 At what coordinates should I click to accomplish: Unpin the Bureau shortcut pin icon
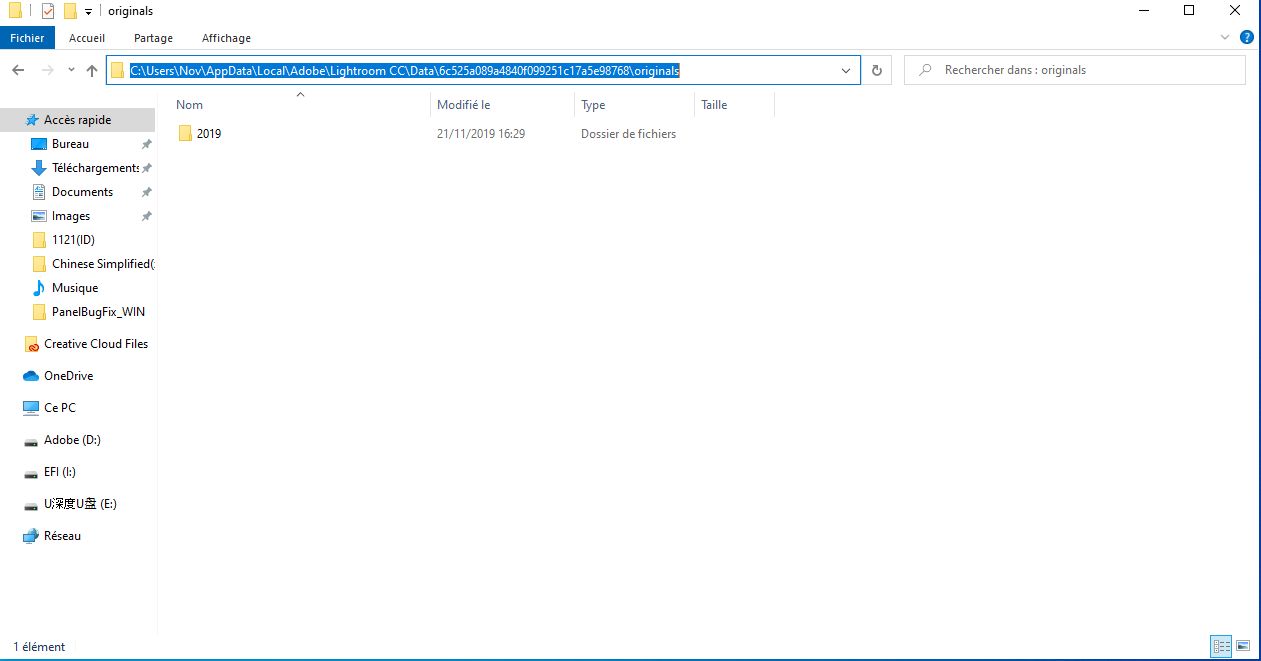pyautogui.click(x=146, y=143)
